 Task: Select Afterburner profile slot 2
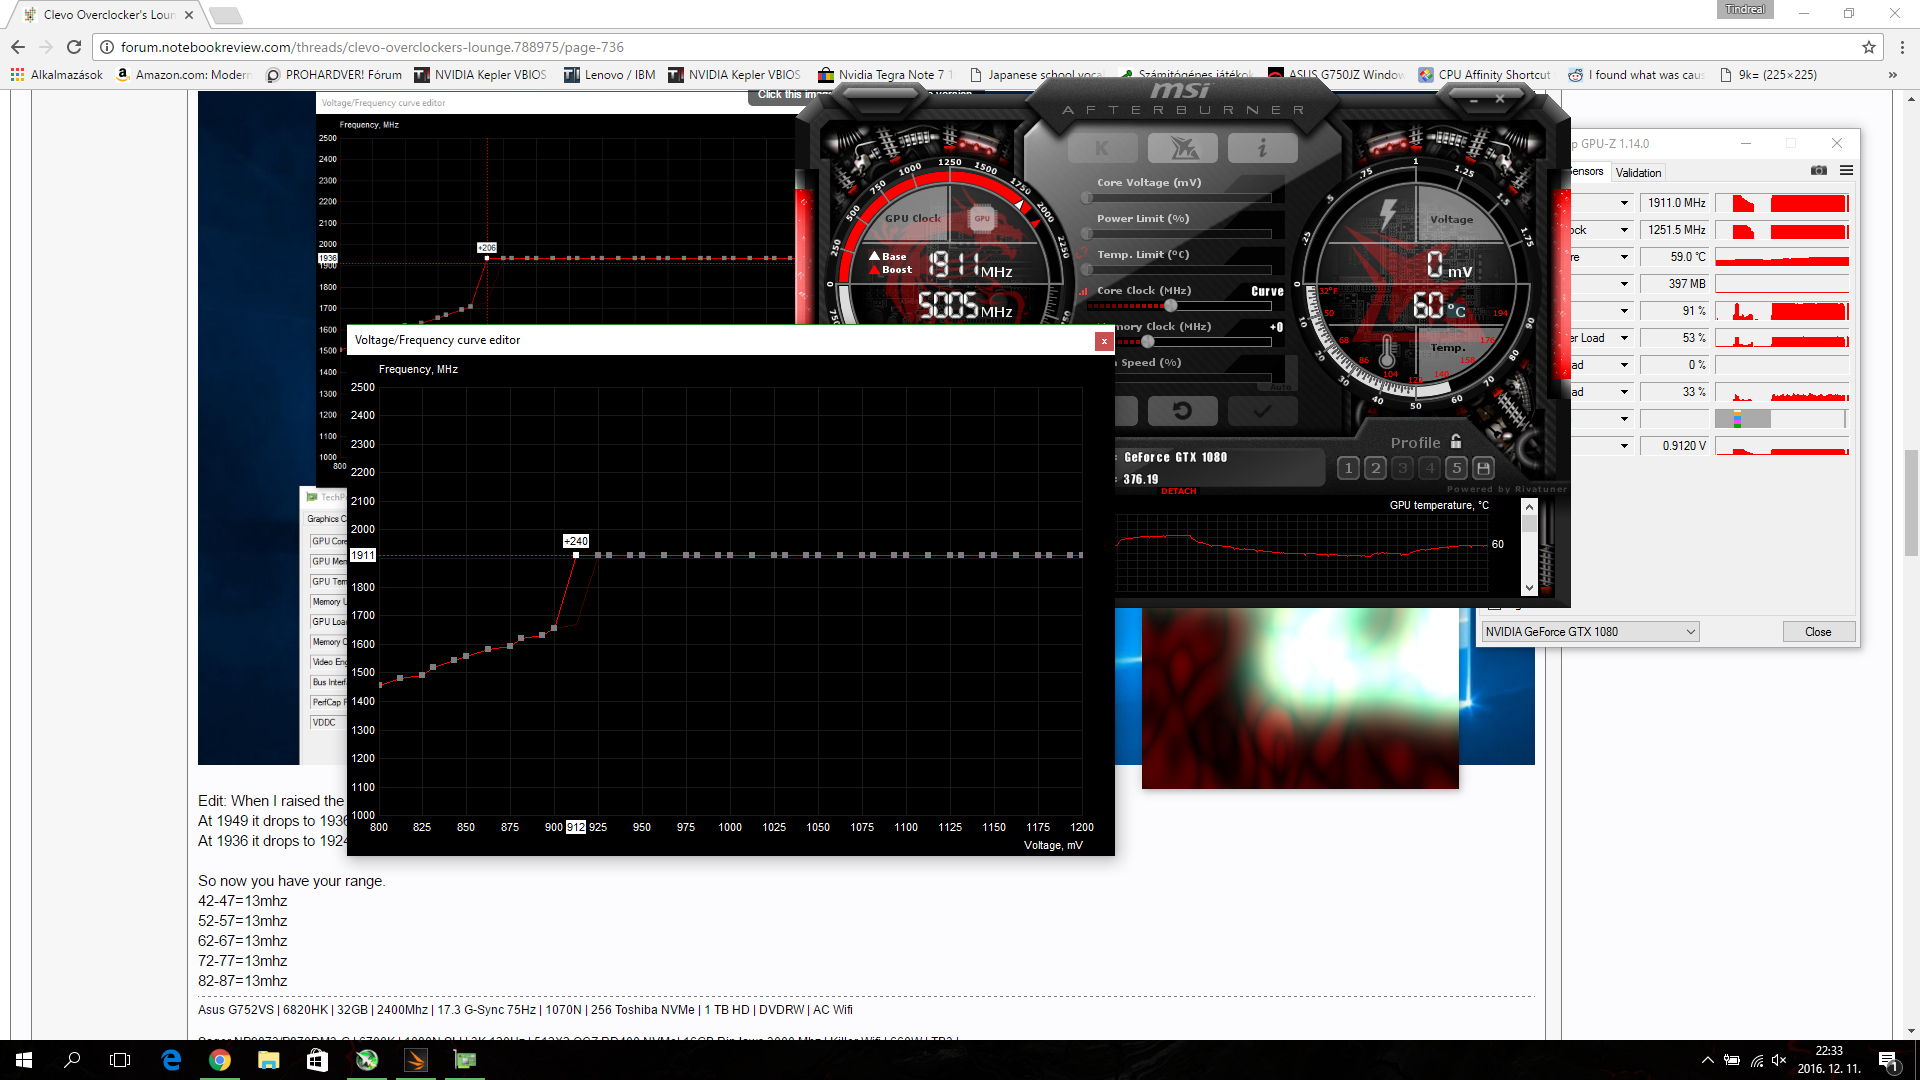tap(1375, 468)
